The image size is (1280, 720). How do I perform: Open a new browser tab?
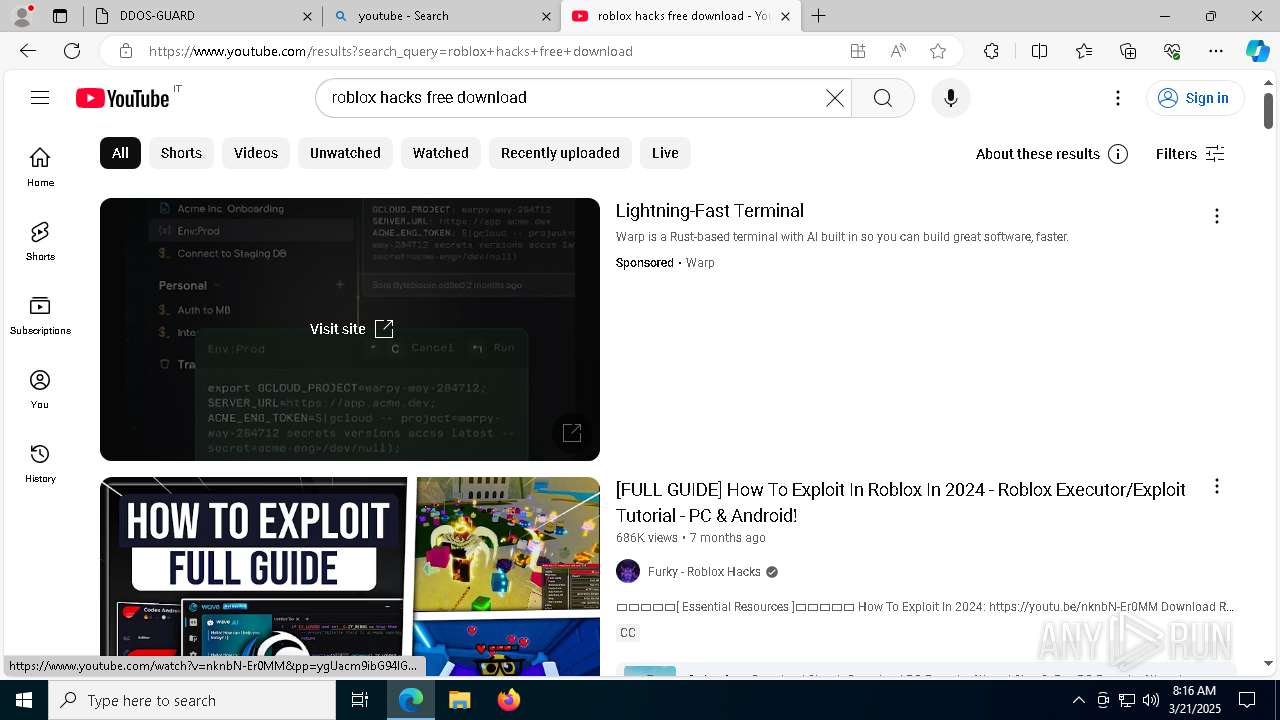click(x=818, y=16)
